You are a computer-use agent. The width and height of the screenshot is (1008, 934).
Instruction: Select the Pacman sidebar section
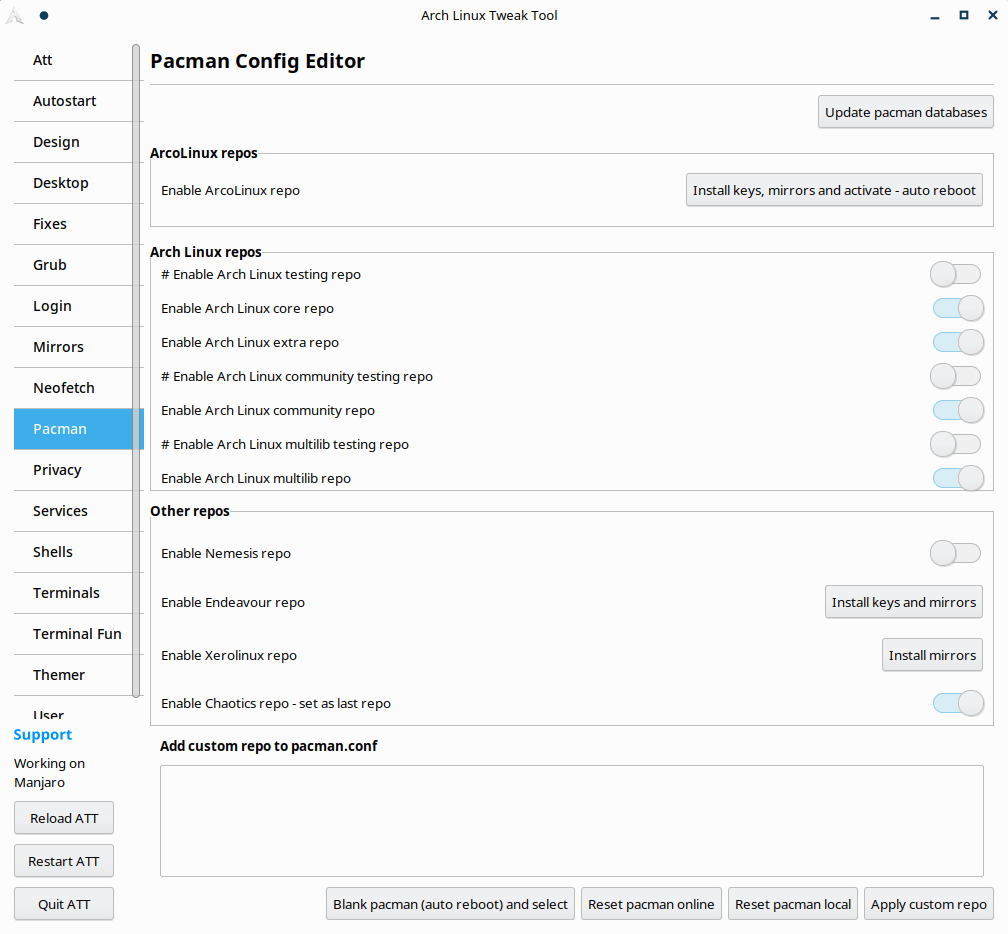click(x=73, y=429)
